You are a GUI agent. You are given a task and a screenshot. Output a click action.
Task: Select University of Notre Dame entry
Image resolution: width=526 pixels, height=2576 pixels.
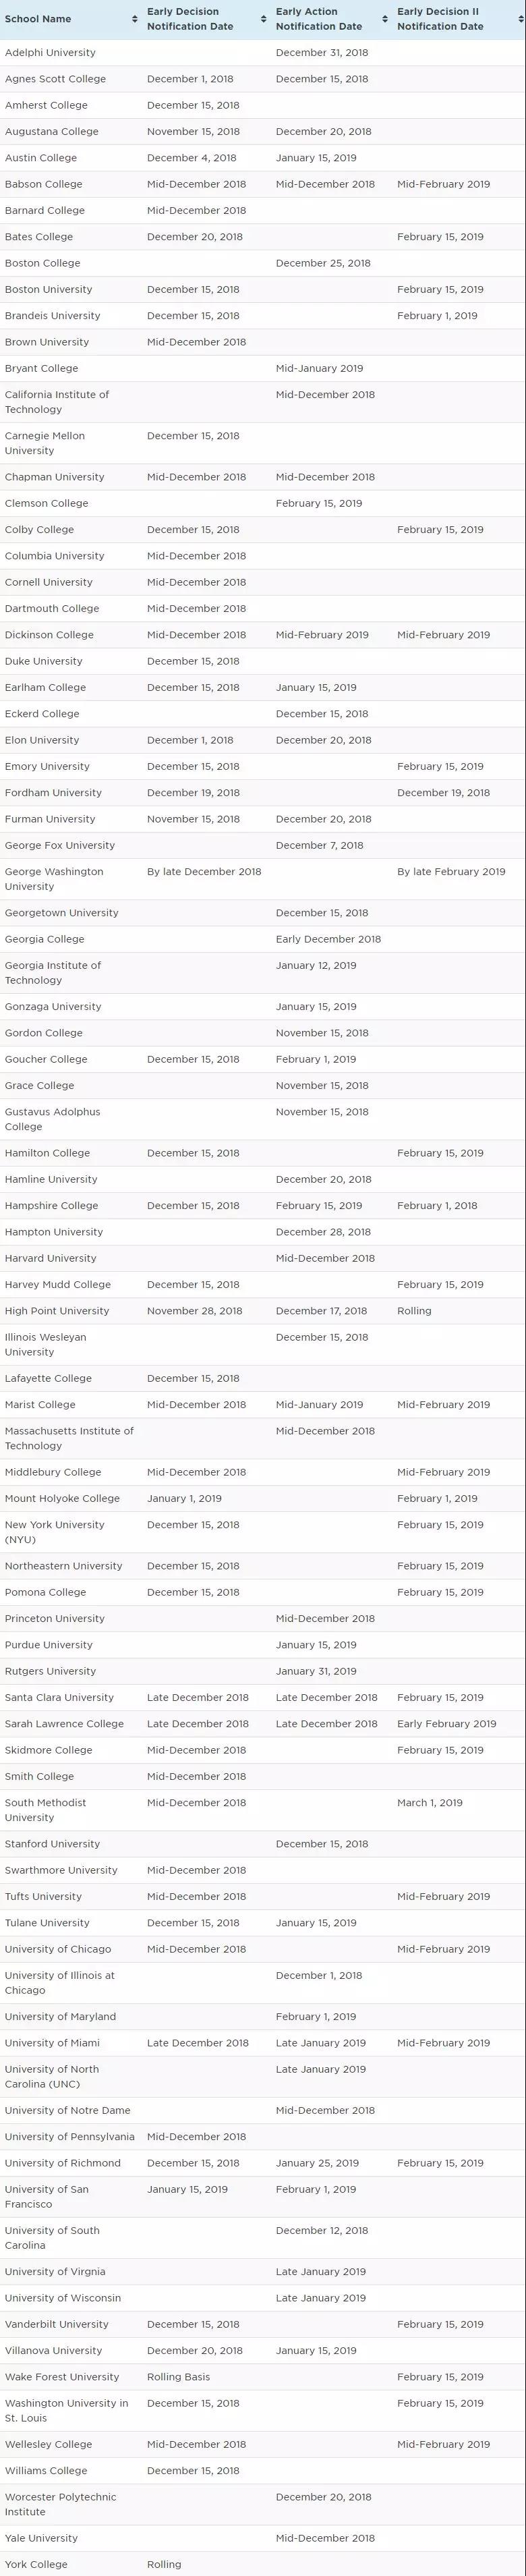coord(67,2110)
